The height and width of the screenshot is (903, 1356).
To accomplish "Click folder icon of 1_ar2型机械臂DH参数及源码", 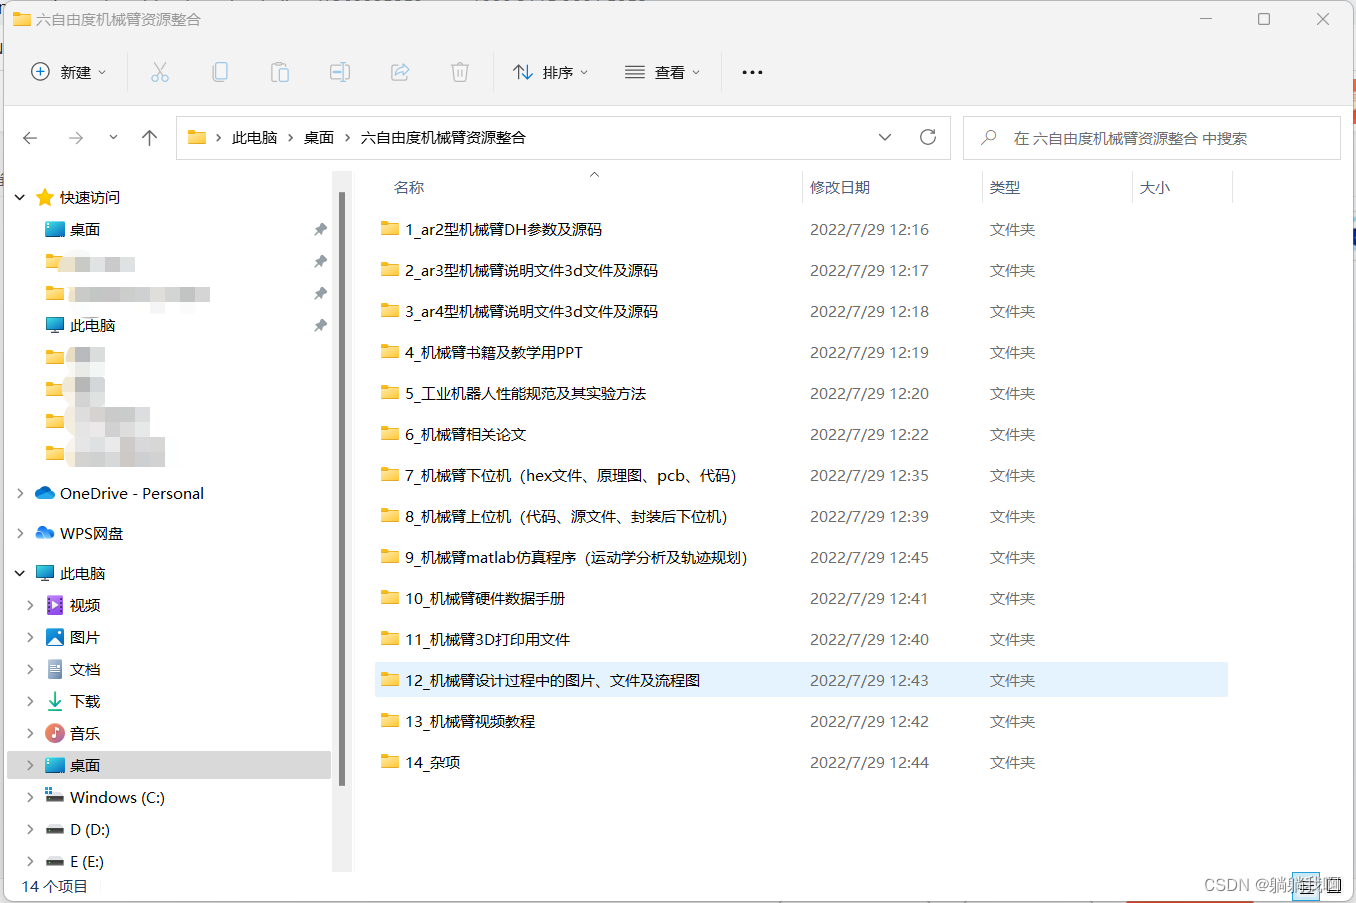I will point(390,229).
